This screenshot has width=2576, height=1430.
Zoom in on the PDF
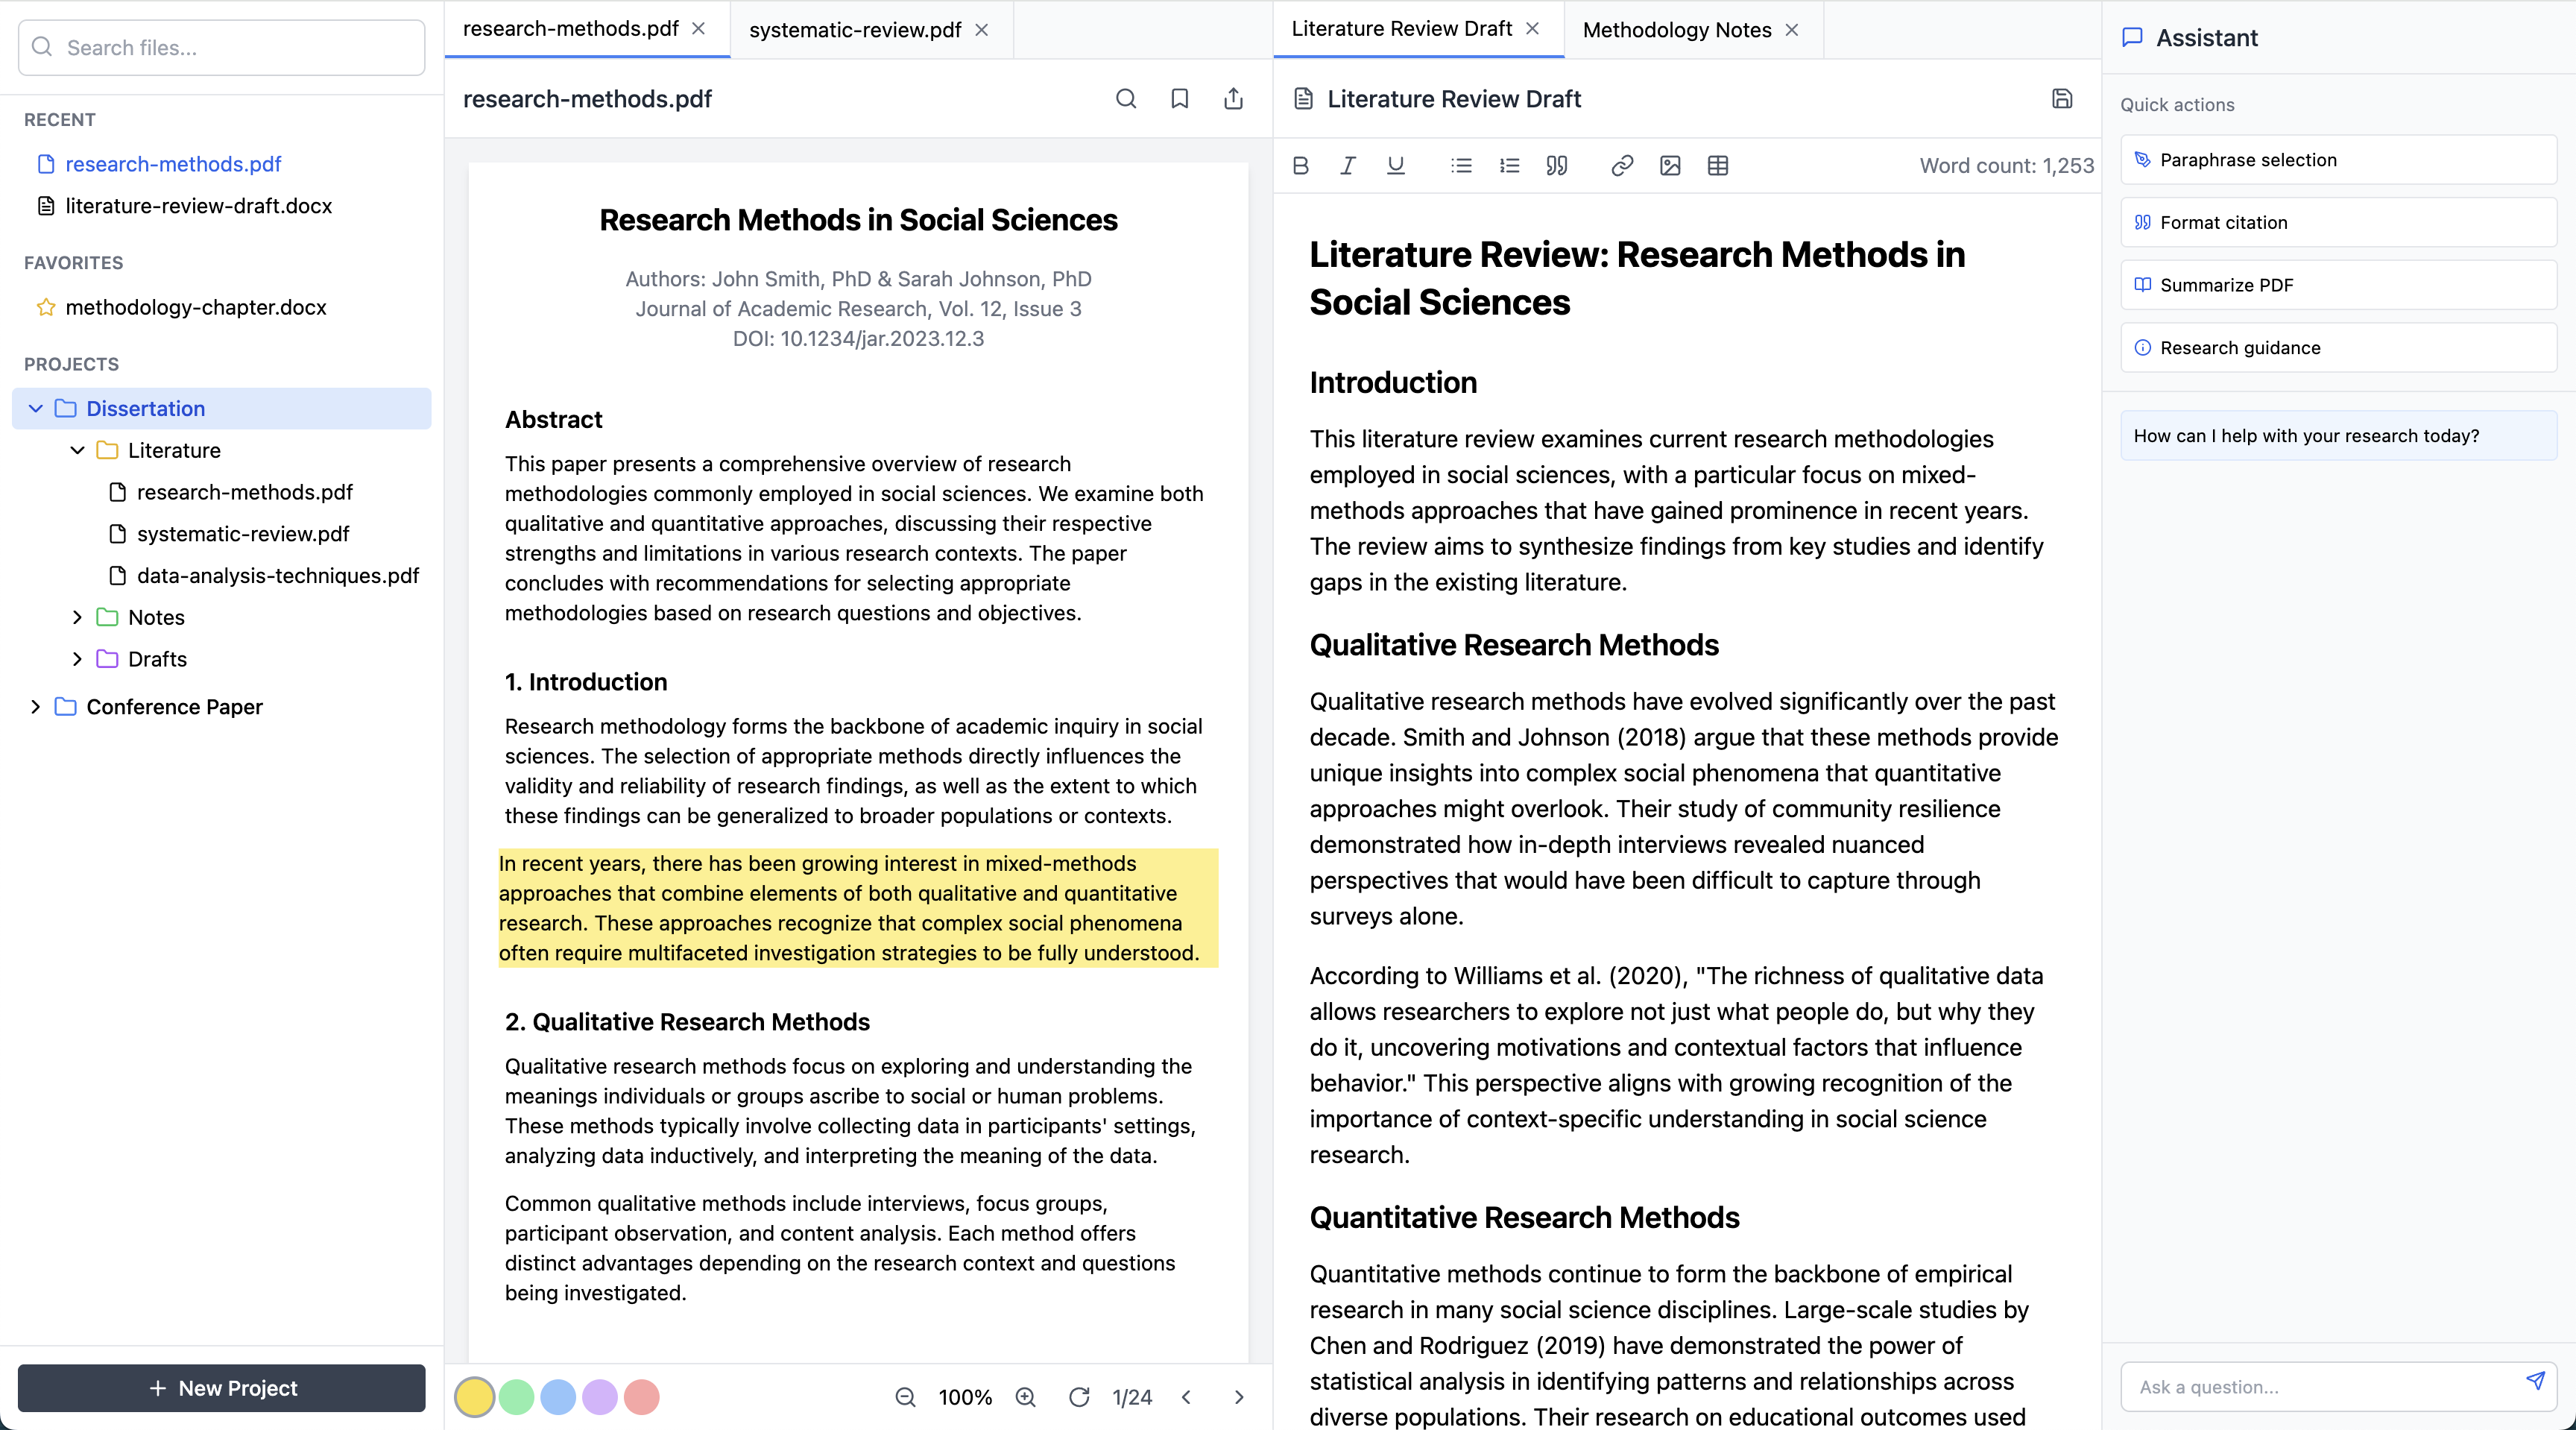coord(1026,1397)
